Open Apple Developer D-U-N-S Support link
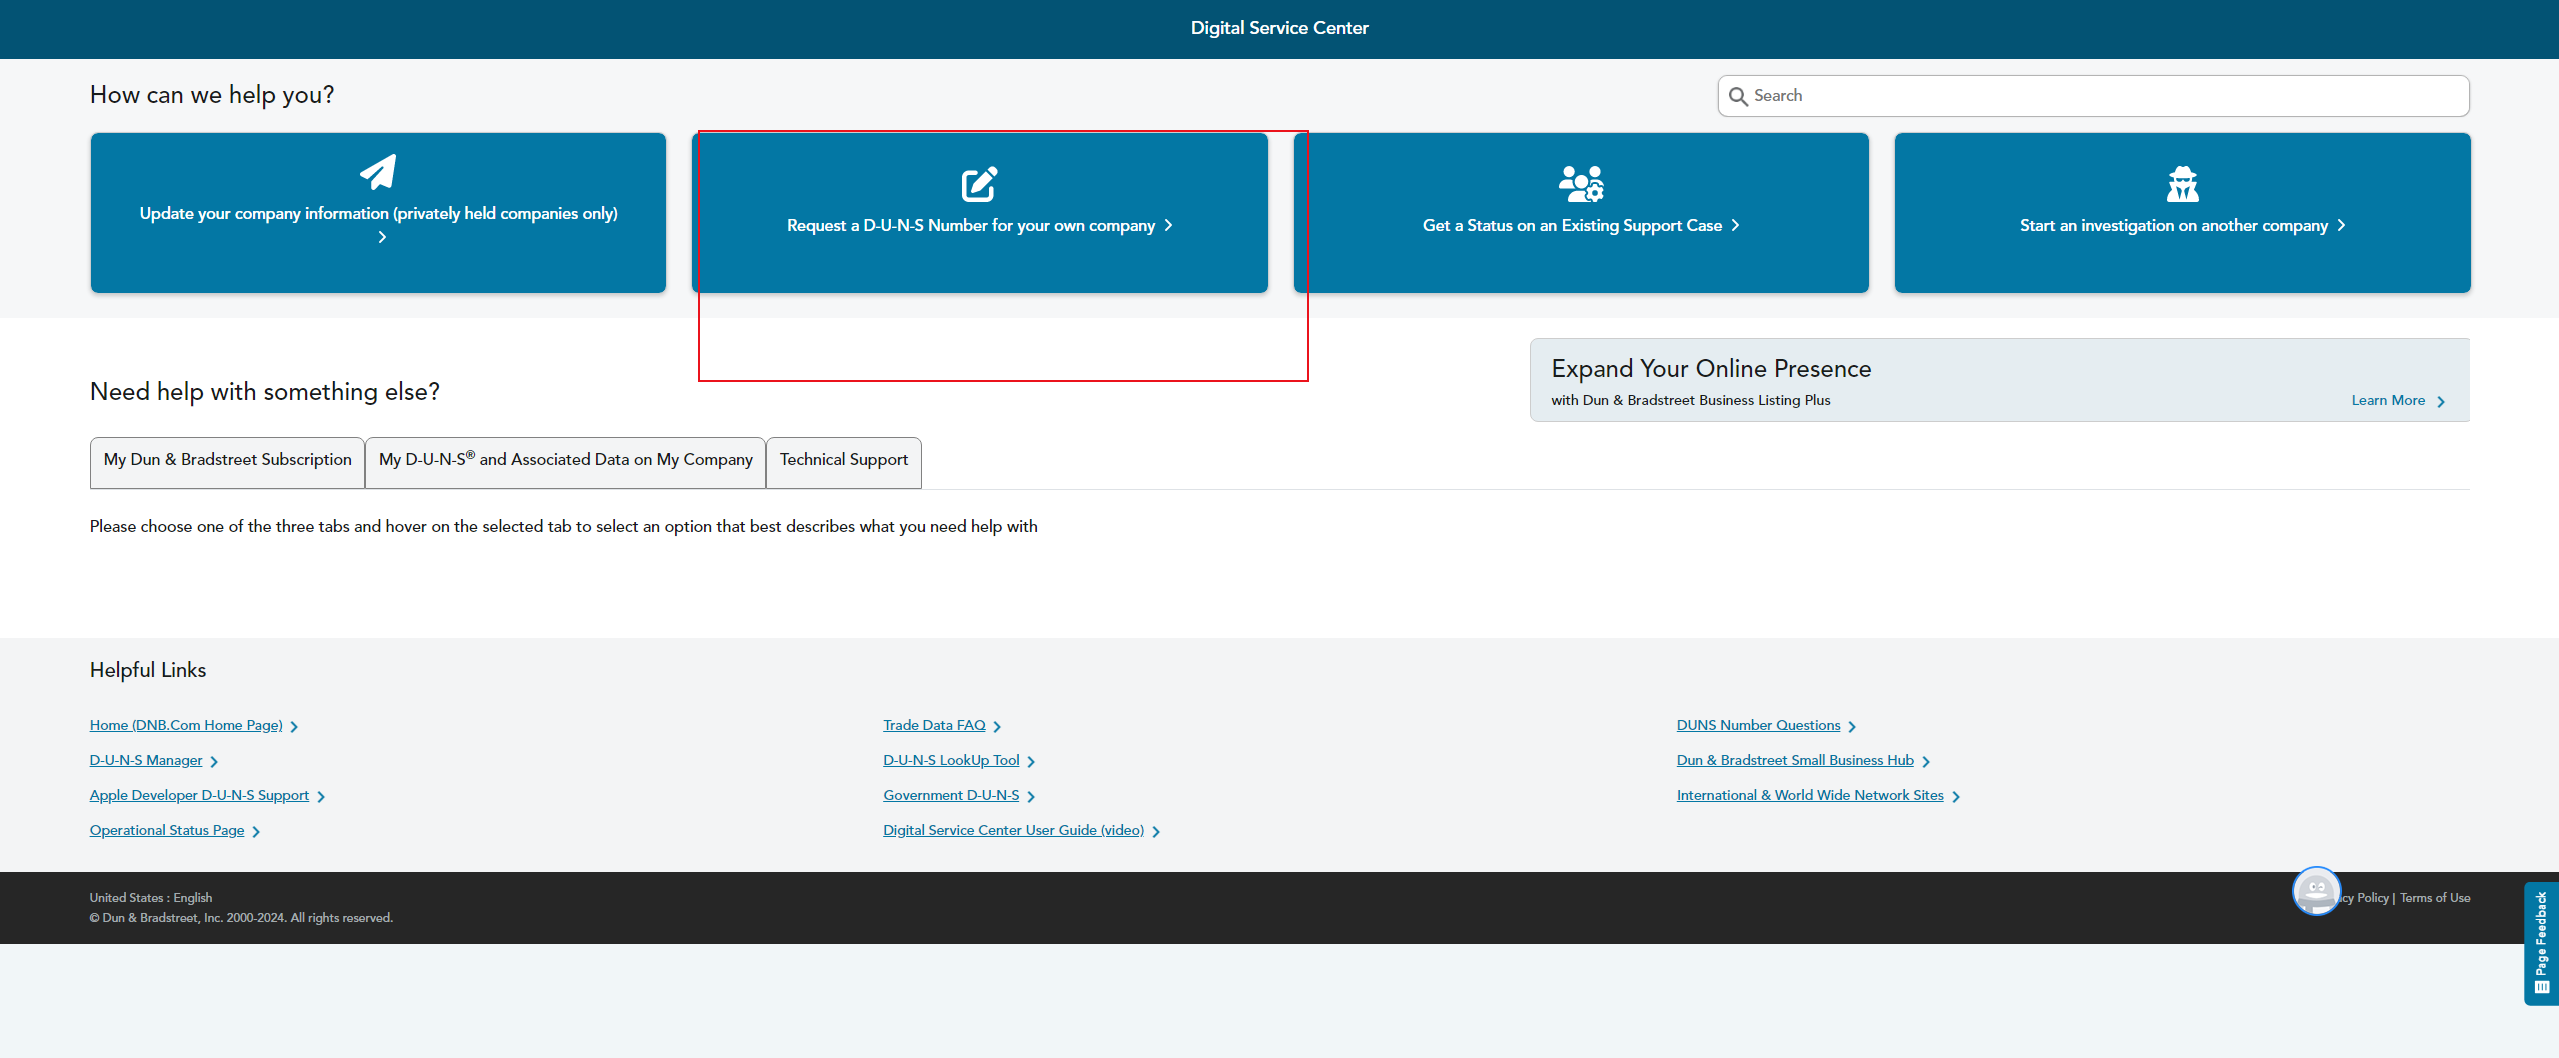Viewport: 2559px width, 1058px height. (x=199, y=795)
